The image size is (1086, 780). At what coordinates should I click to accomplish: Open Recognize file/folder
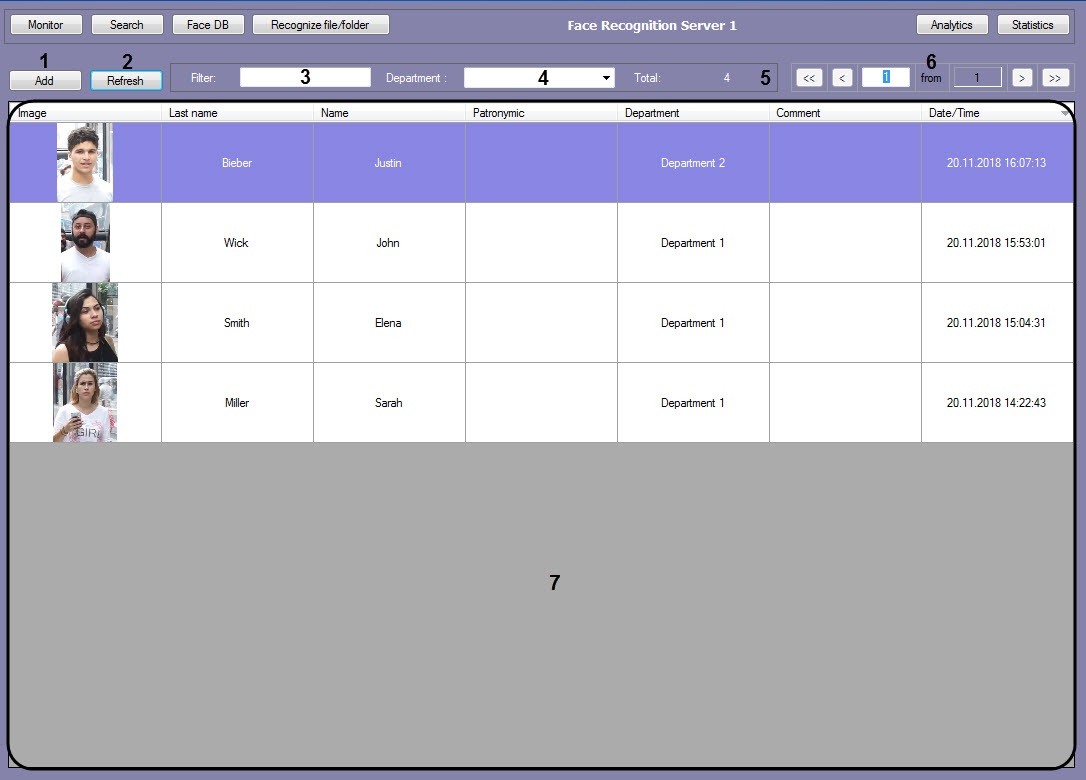point(320,25)
